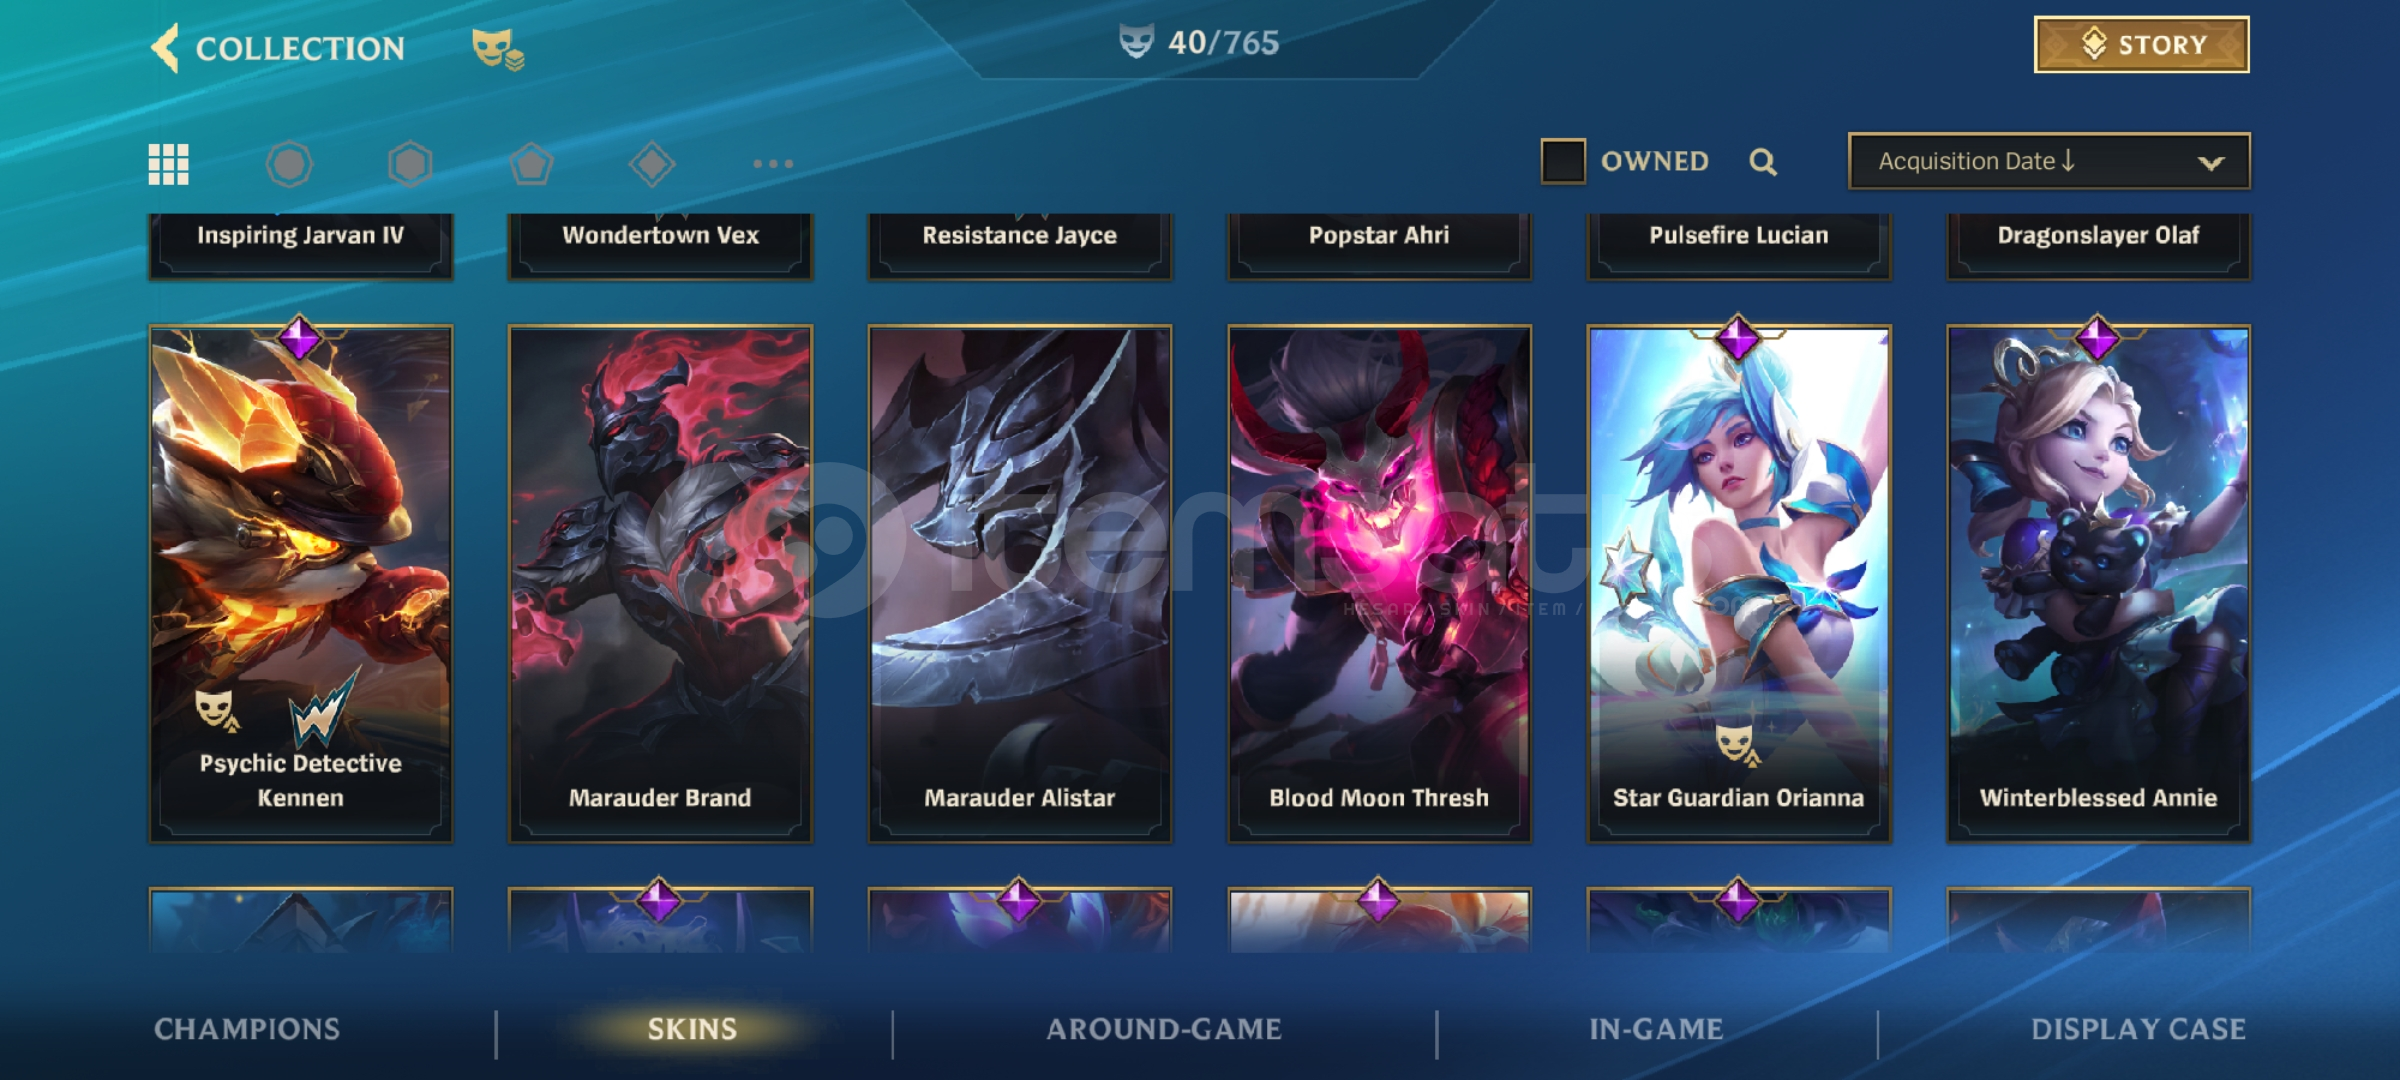Filter skins by pentagon rarity icon
This screenshot has height=1080, width=2400.
[x=531, y=164]
